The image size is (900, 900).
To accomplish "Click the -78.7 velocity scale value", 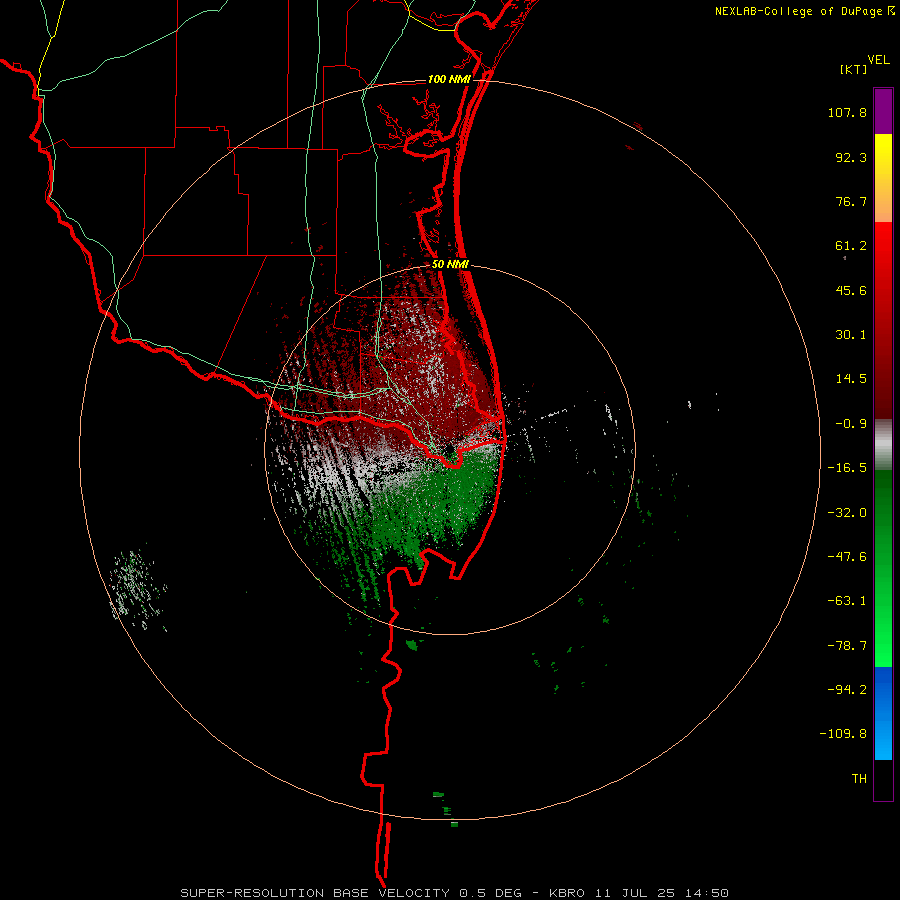I will 847,646.
